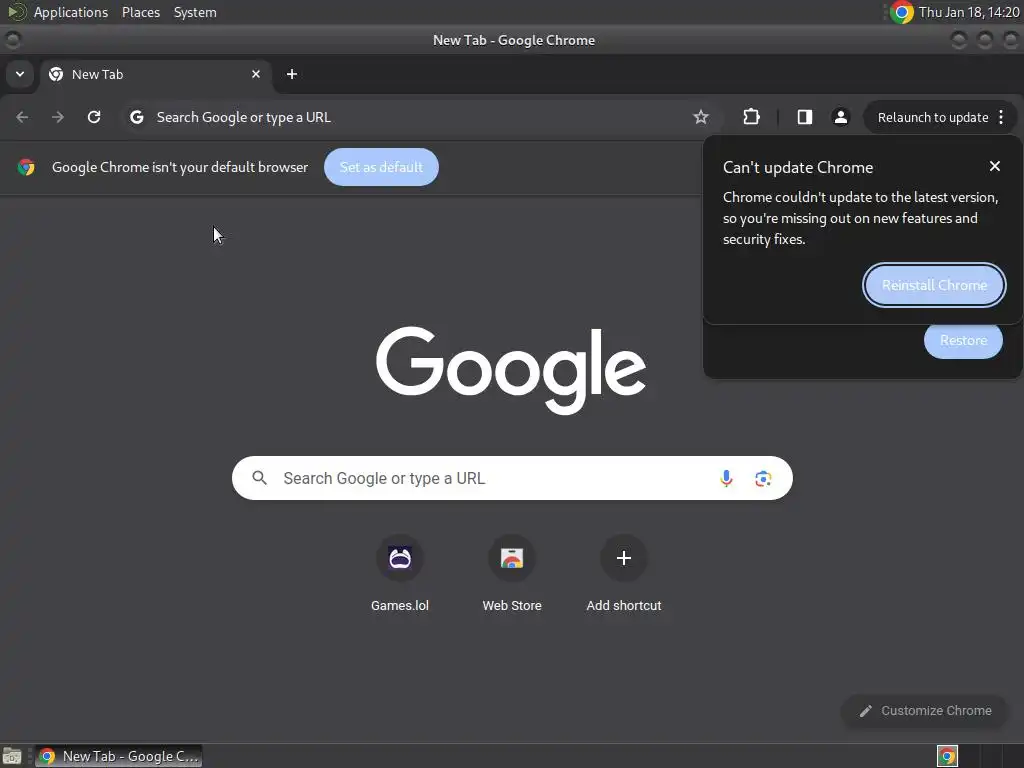Image resolution: width=1024 pixels, height=768 pixels.
Task: Bookmark this tab with the star icon
Action: [x=701, y=117]
